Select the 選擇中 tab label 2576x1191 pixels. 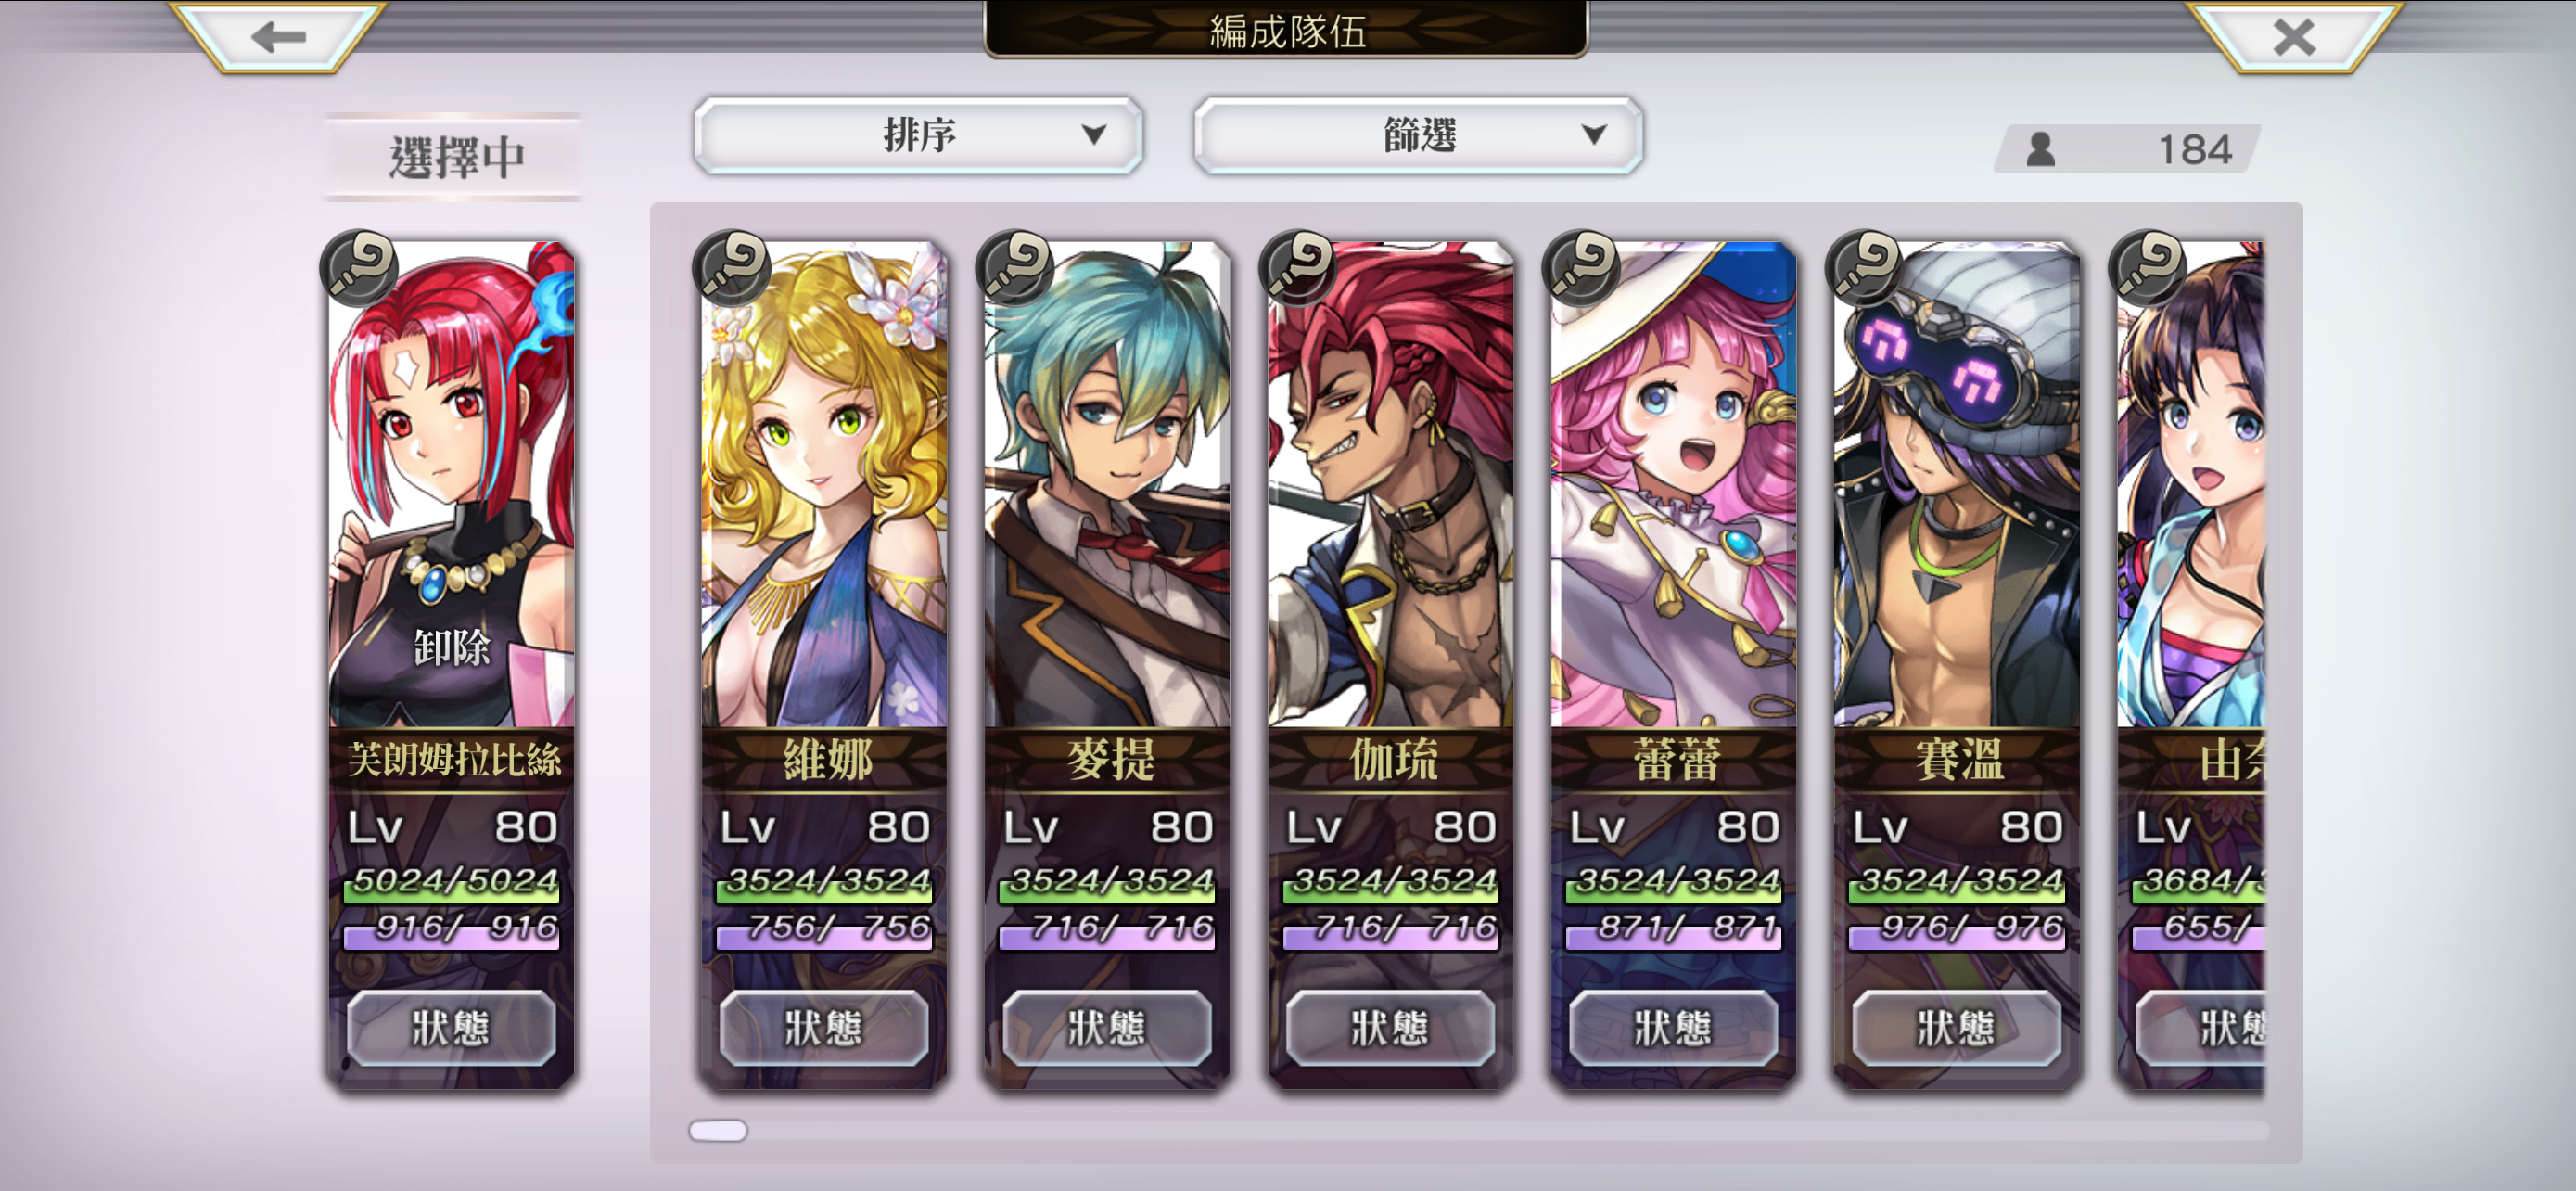tap(455, 157)
